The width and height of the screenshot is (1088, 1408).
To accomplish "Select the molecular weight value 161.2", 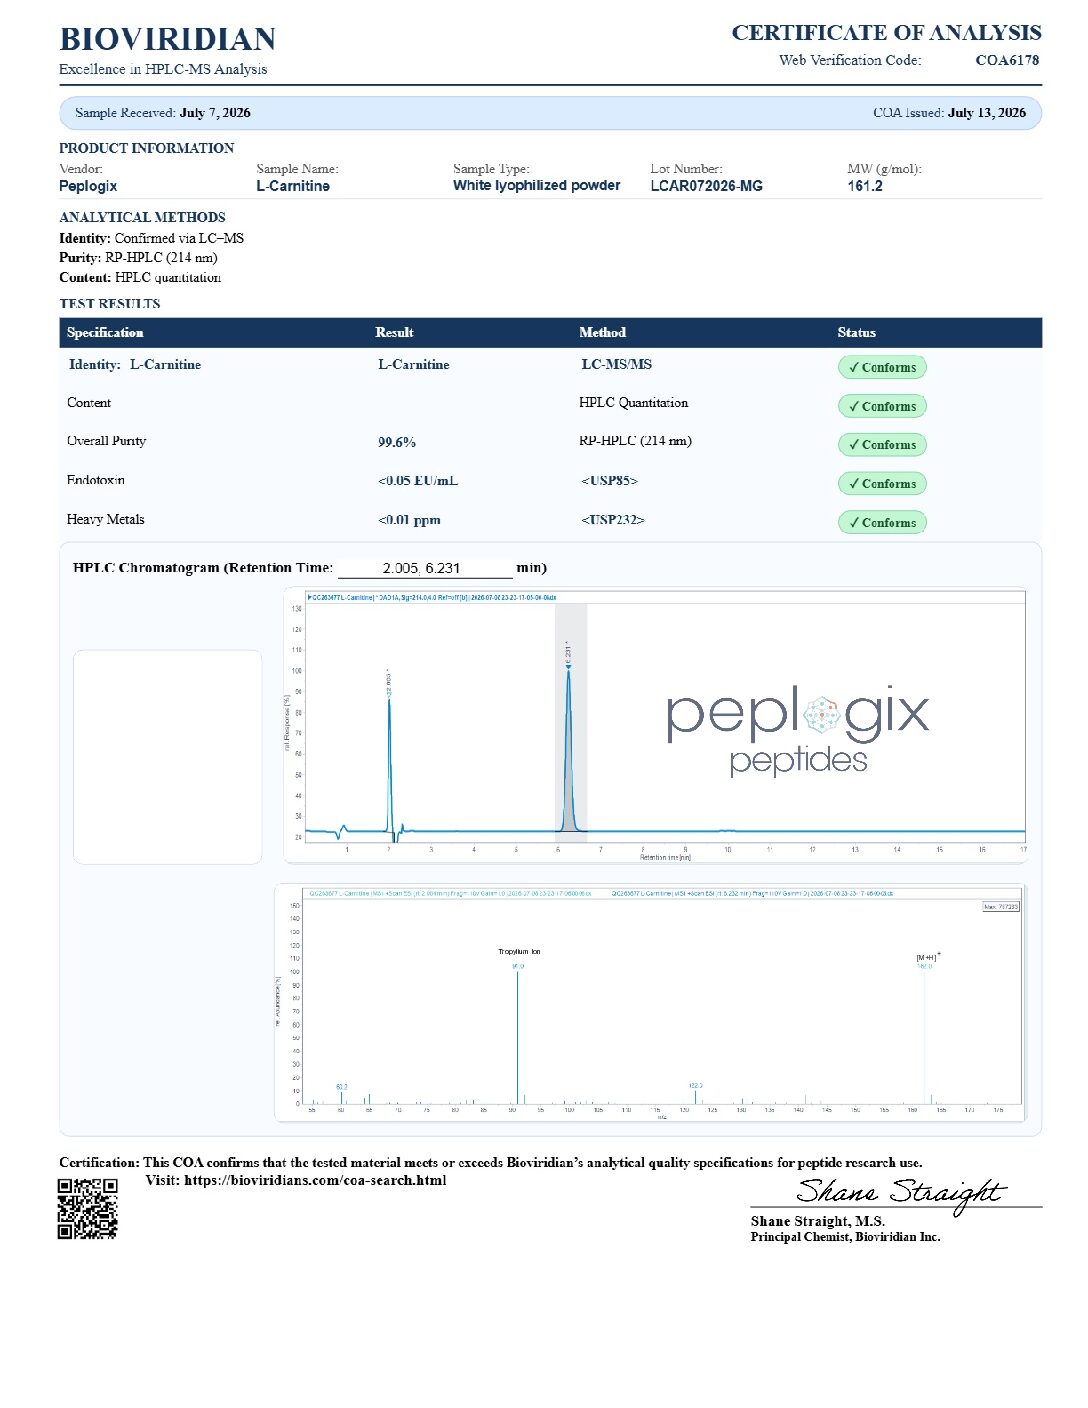I will (x=865, y=186).
